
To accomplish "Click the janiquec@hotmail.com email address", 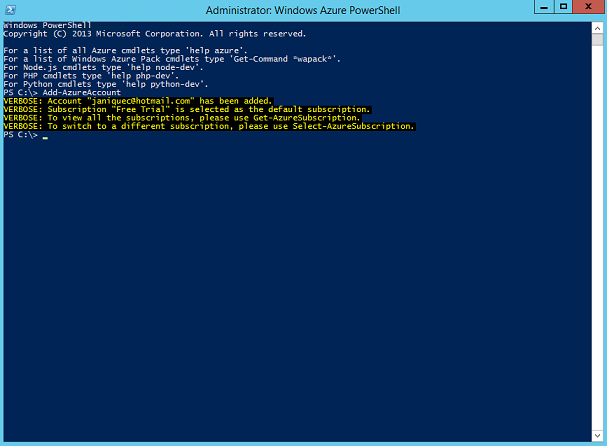I will (x=141, y=101).
